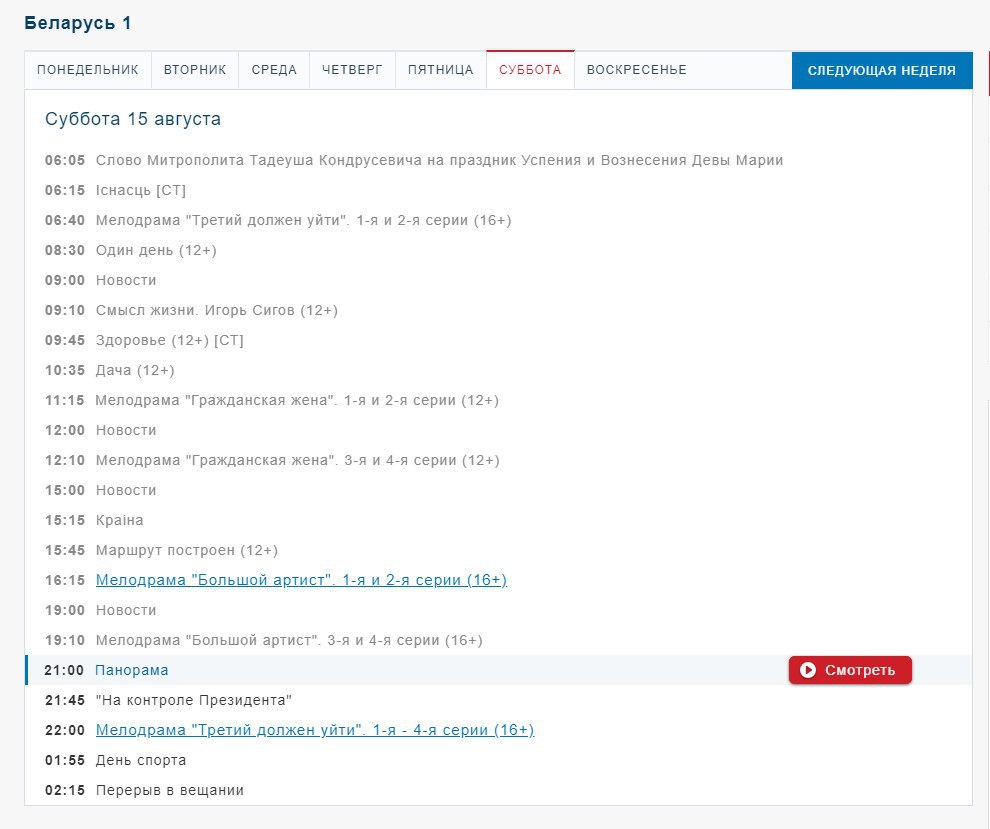Click the 12:00 Новости entry
This screenshot has width=990, height=829.
pyautogui.click(x=100, y=430)
